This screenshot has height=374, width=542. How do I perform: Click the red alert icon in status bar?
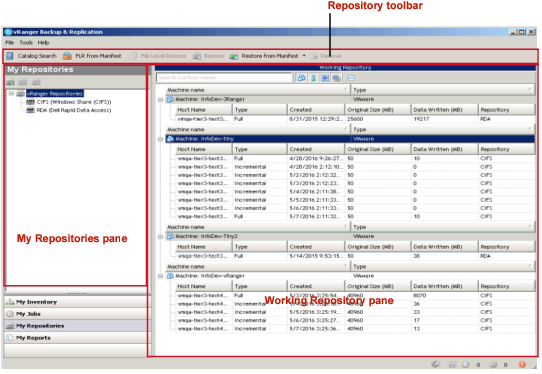click(x=522, y=364)
